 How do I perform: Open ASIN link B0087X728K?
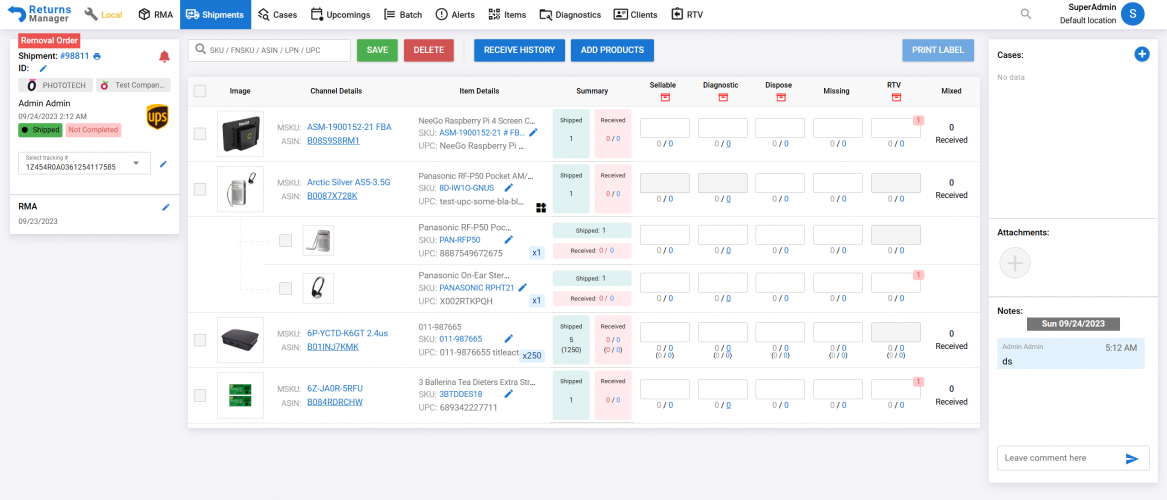[x=332, y=196]
